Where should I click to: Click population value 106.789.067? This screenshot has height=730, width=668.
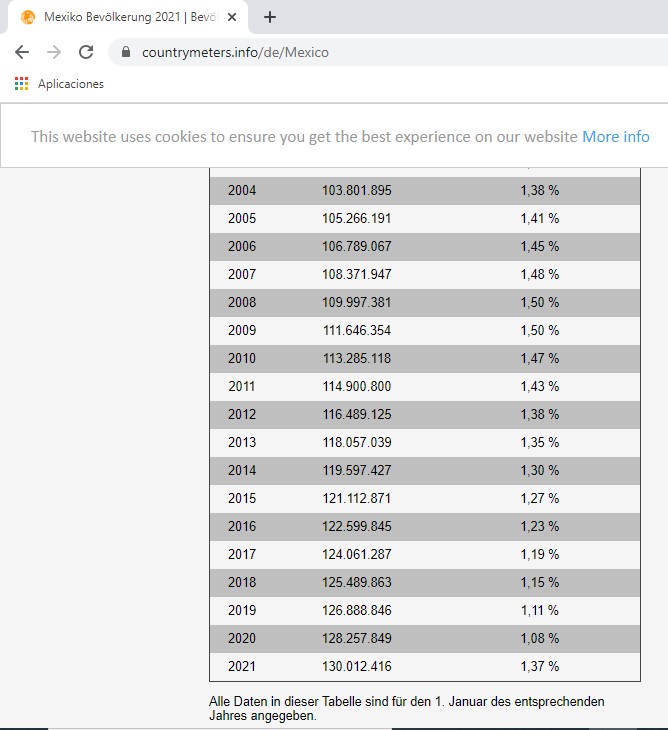pyautogui.click(x=357, y=246)
